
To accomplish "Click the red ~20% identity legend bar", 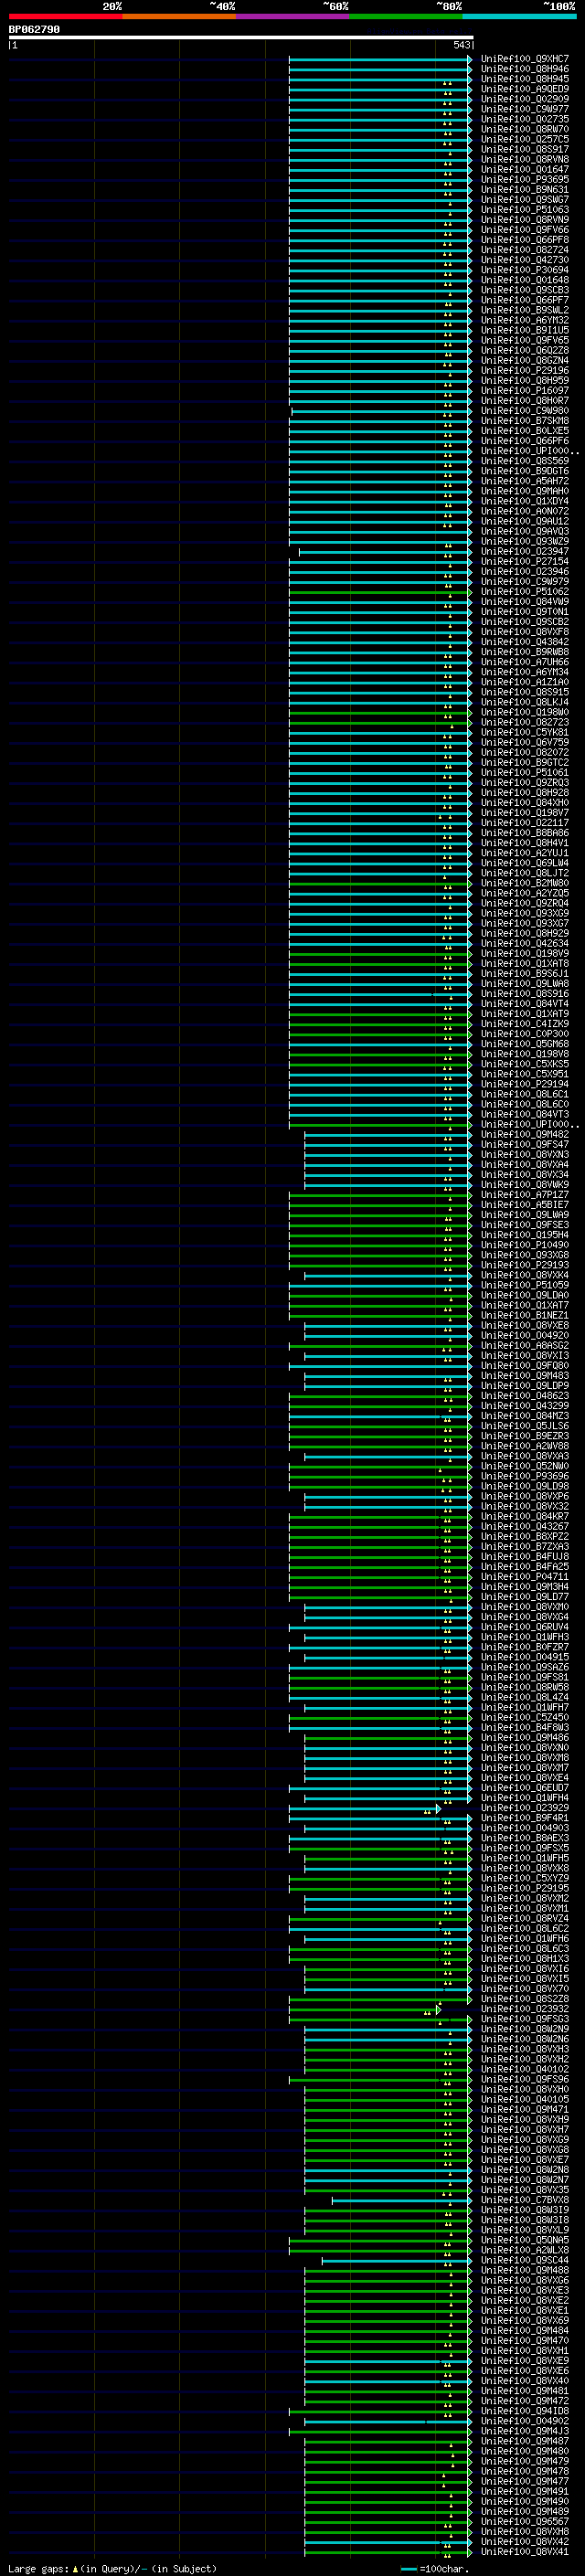I will (x=66, y=16).
